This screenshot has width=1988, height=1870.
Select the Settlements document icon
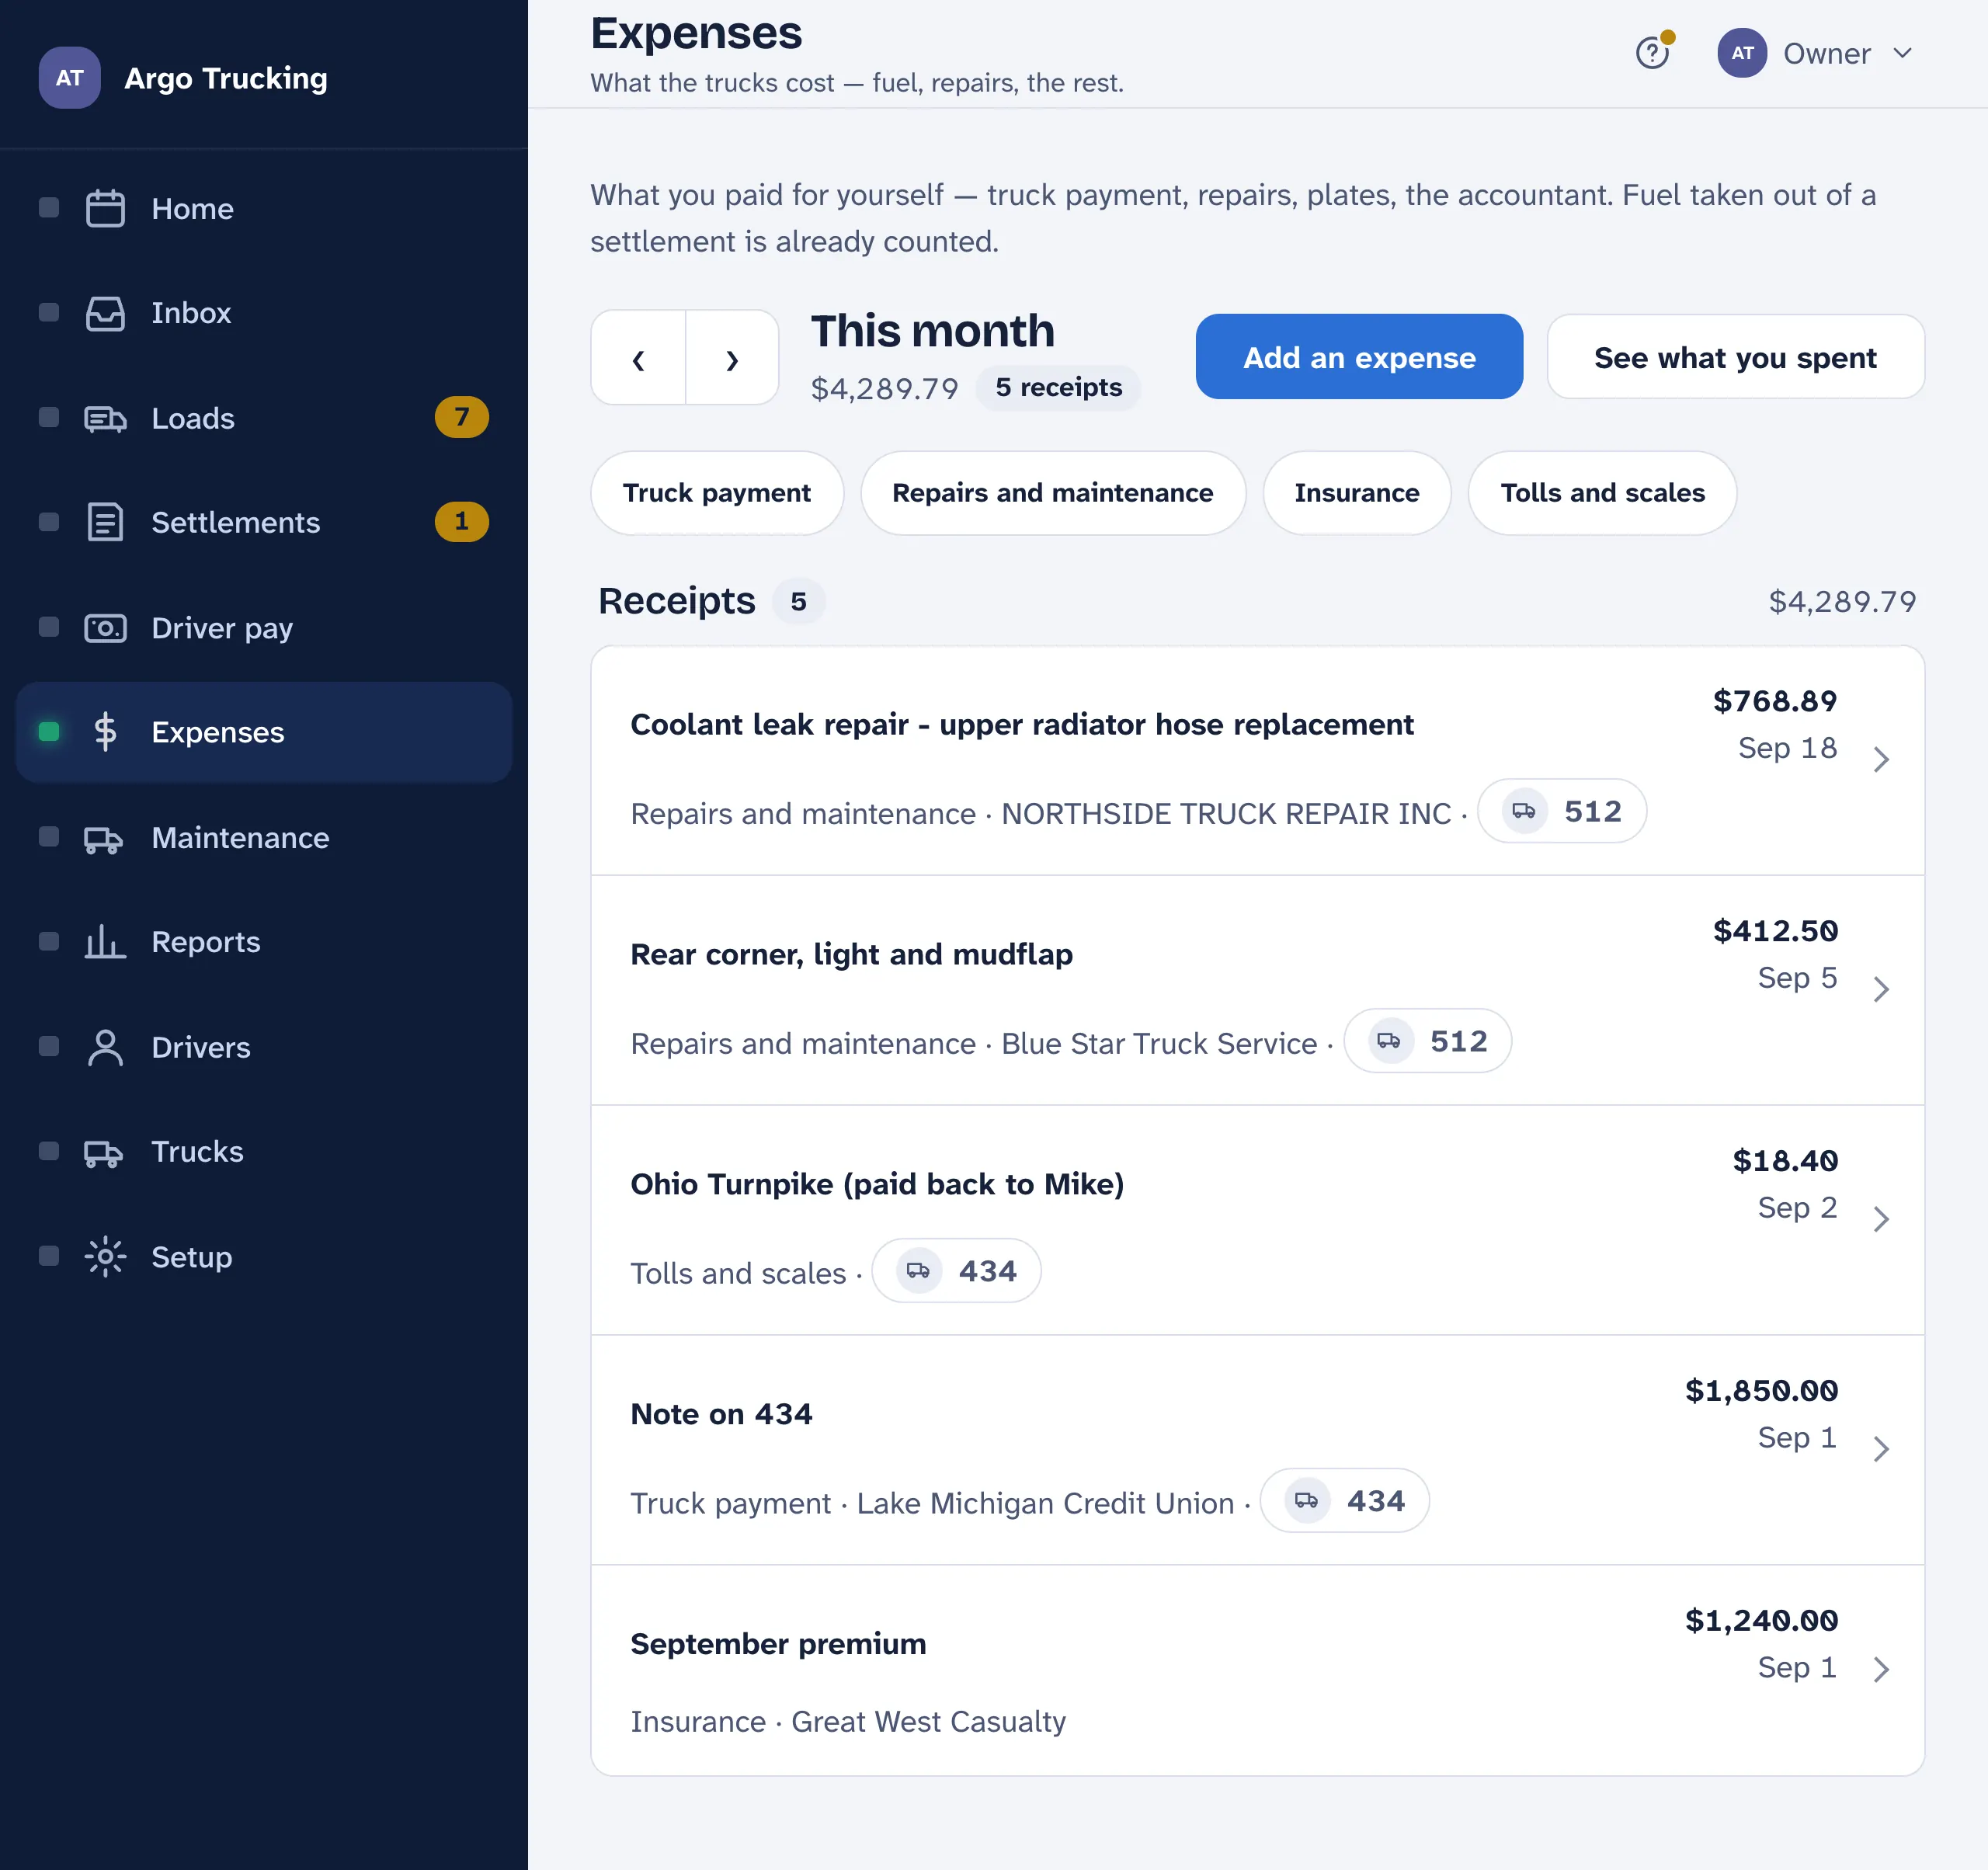click(x=105, y=522)
